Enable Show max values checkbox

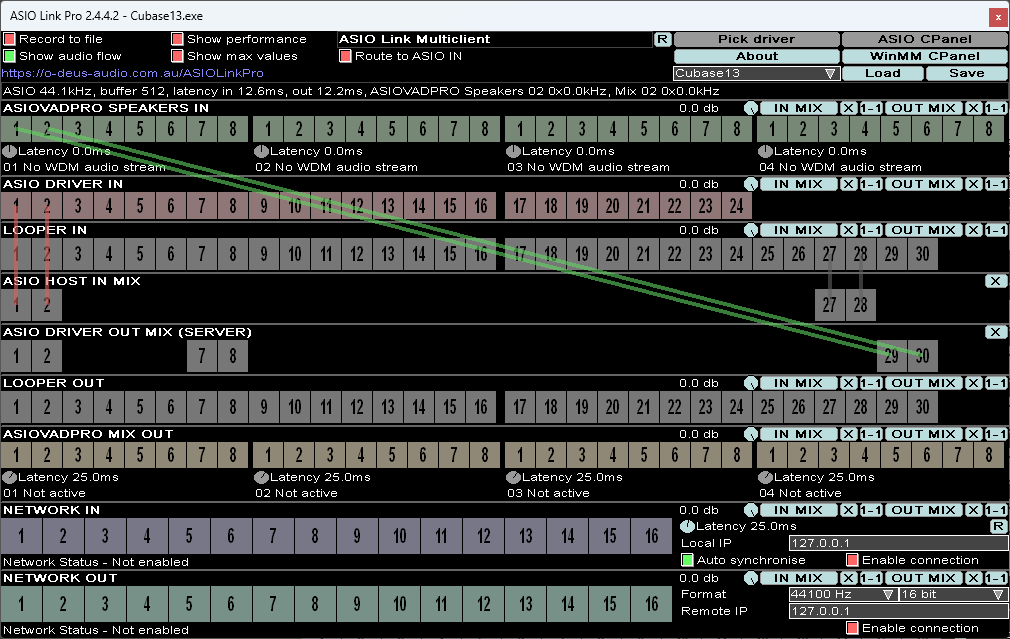(x=177, y=56)
